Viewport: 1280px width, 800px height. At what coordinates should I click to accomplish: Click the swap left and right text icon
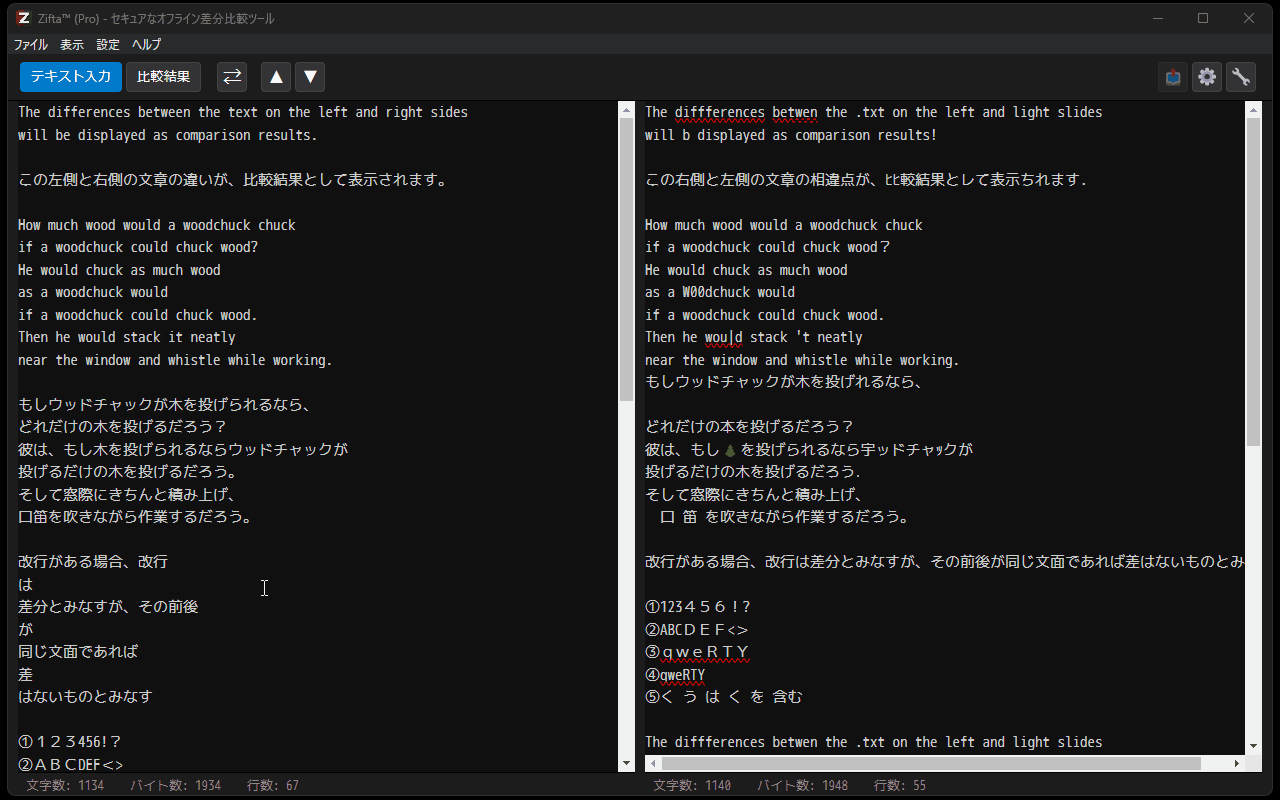click(232, 77)
